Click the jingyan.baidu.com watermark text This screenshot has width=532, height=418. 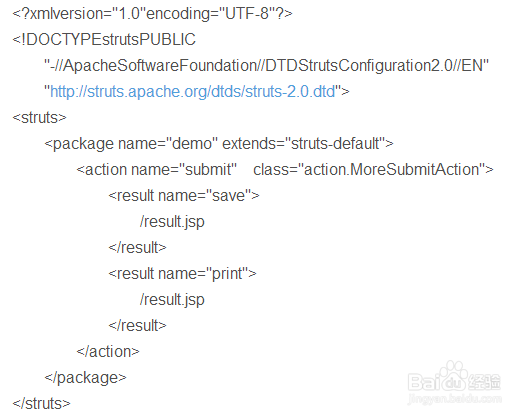(455, 398)
